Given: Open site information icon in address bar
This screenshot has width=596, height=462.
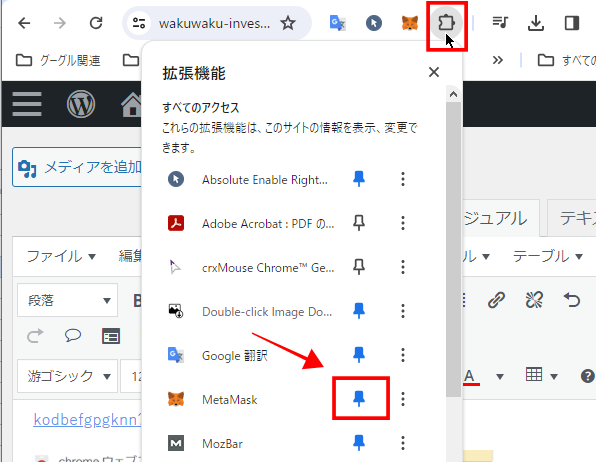Looking at the screenshot, I should click(x=139, y=23).
